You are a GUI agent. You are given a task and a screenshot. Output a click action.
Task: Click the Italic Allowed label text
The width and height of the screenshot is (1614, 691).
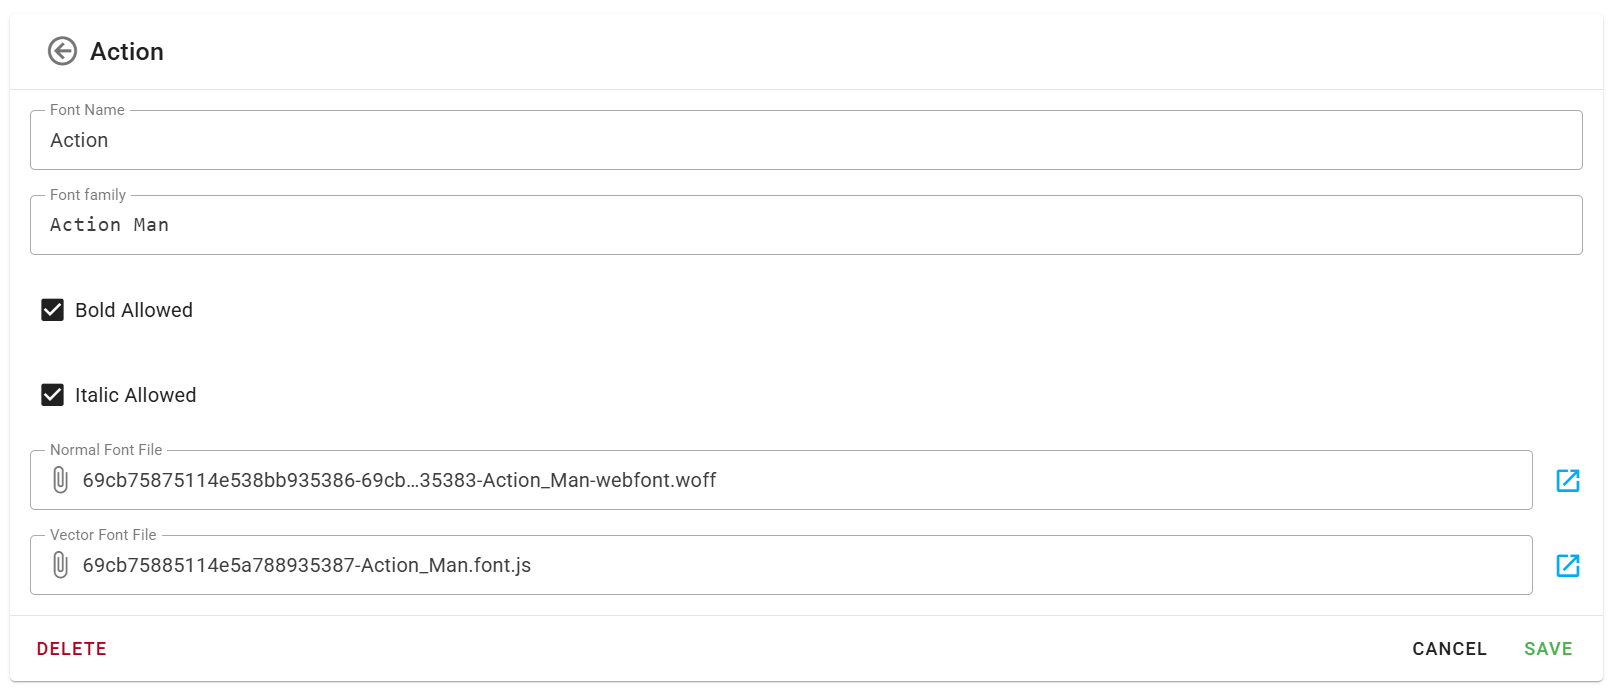pyautogui.click(x=135, y=395)
